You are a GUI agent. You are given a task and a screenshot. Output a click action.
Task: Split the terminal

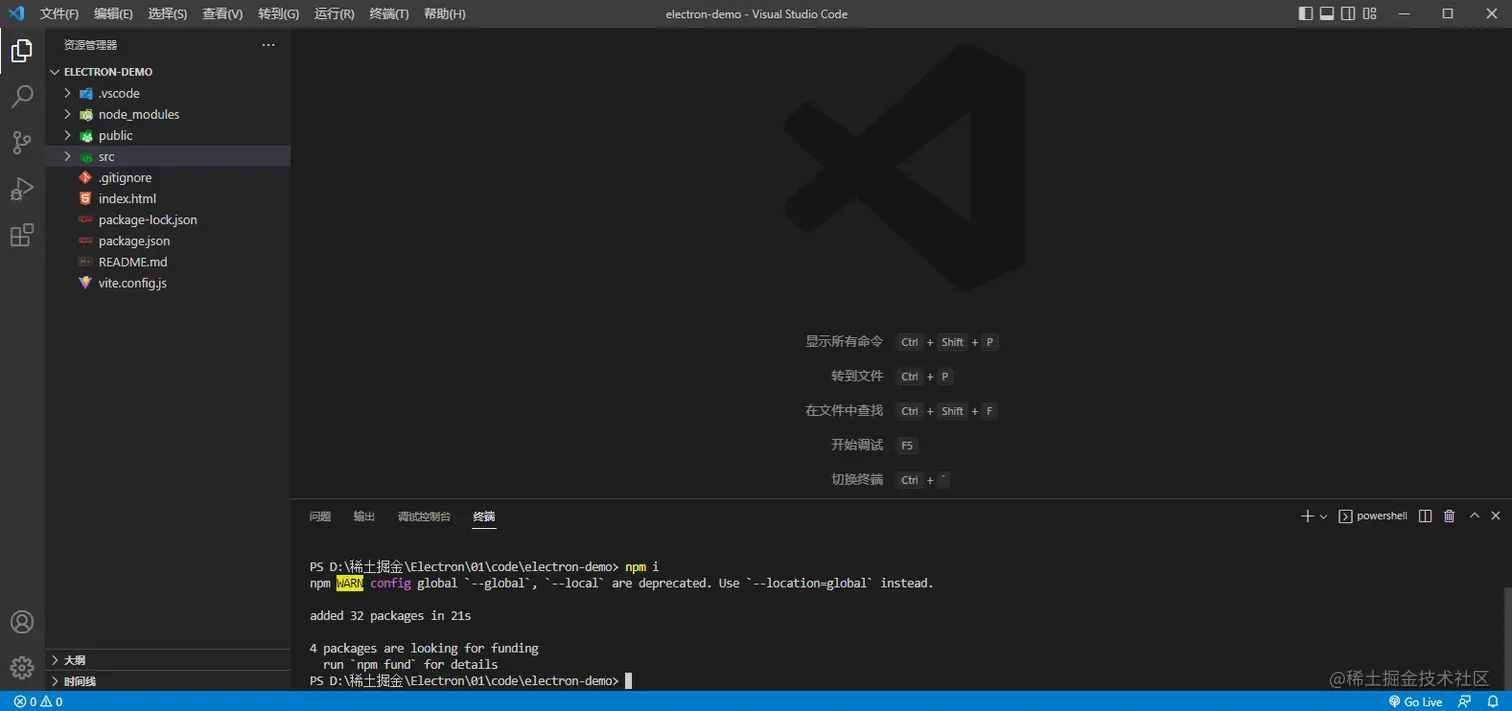(x=1425, y=516)
